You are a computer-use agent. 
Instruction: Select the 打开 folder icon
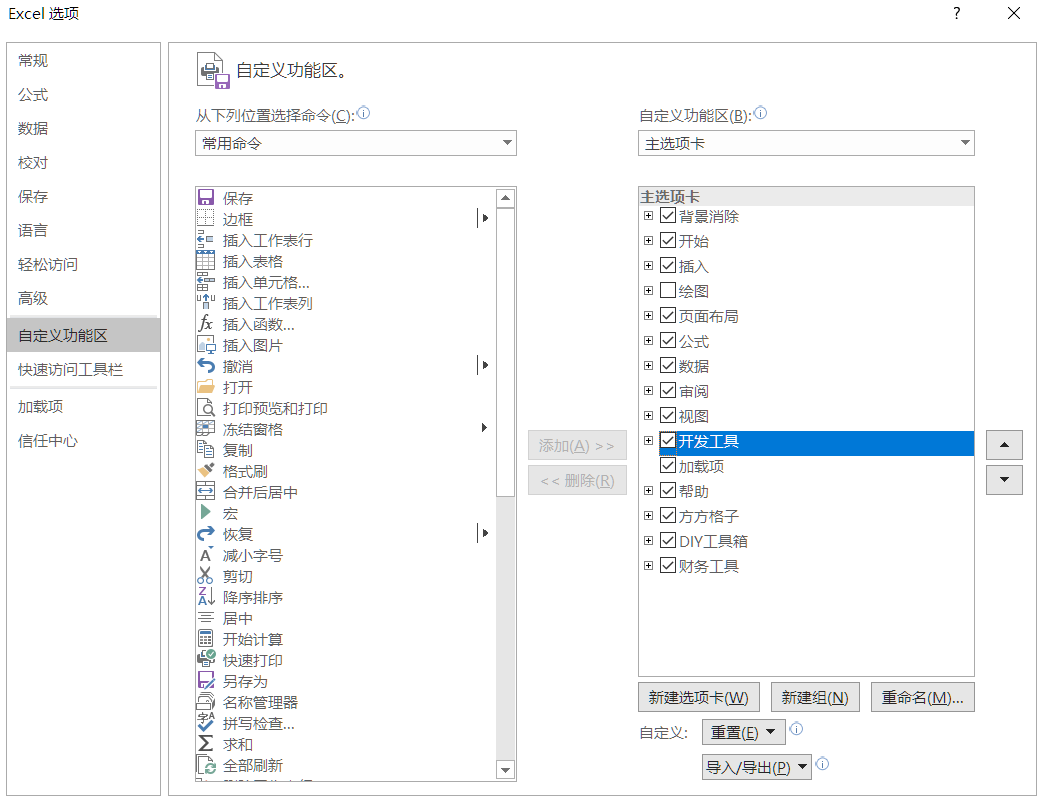tap(206, 387)
